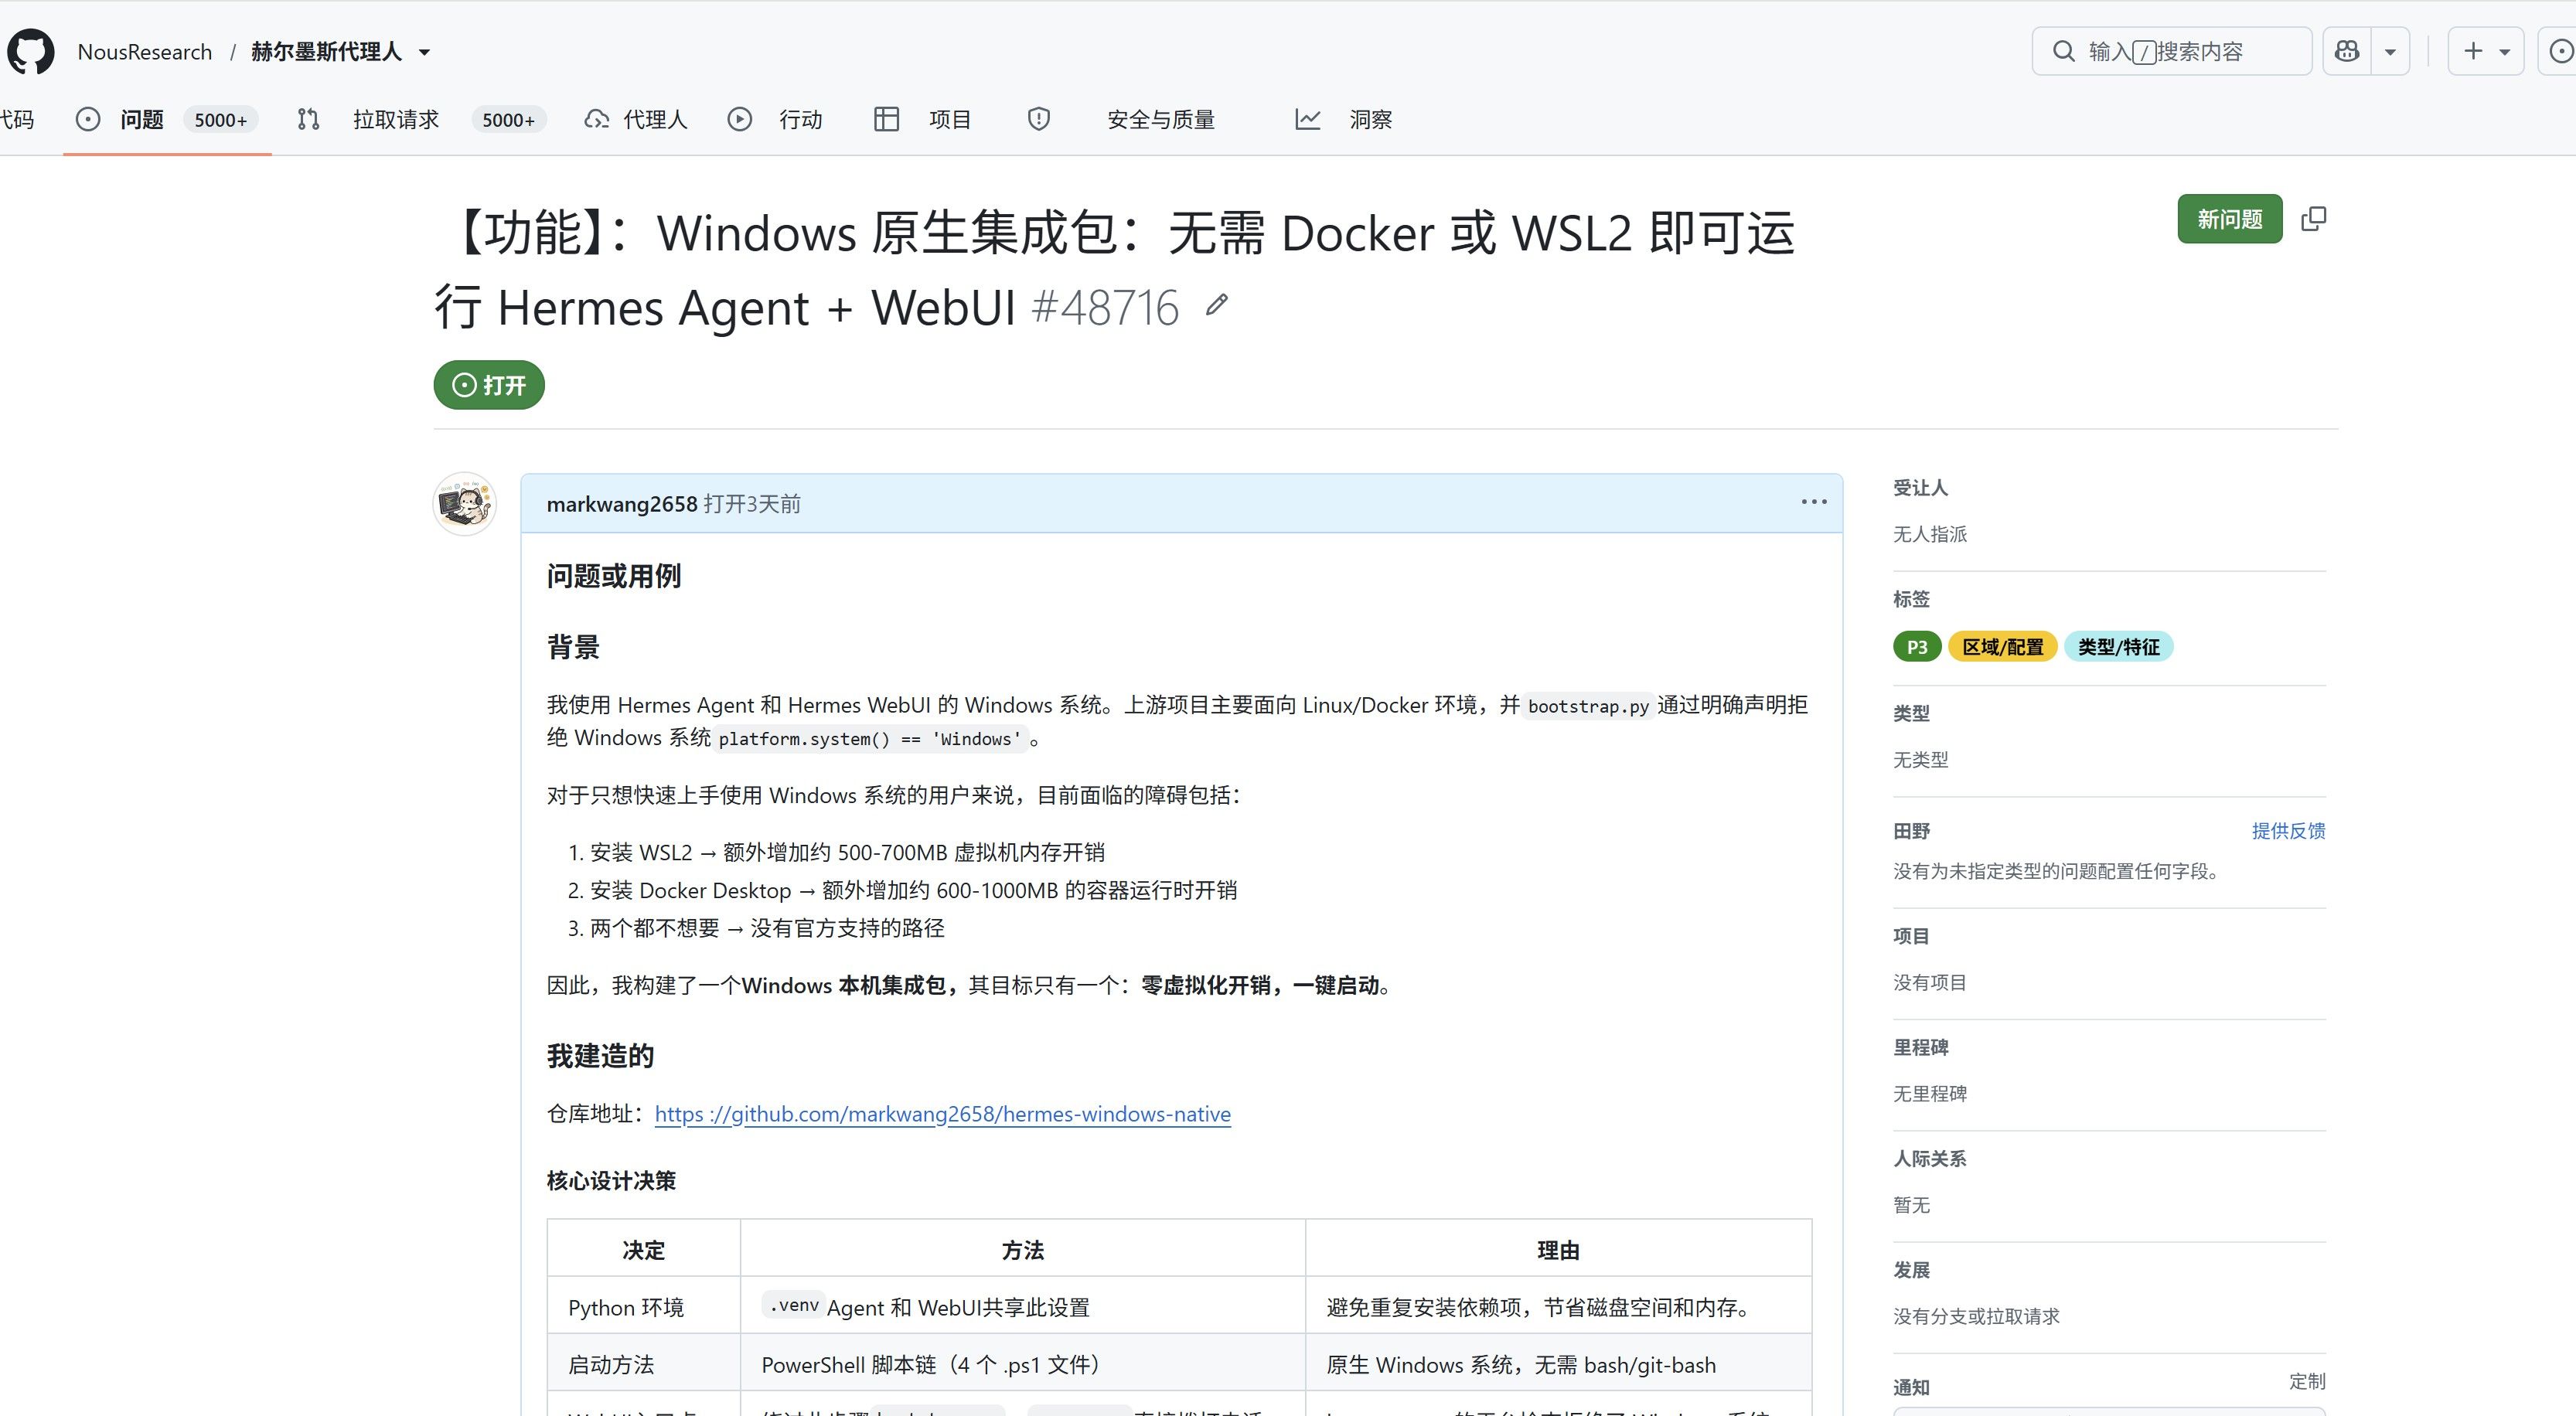Open the GitHub homepage logo

pyautogui.click(x=30, y=51)
